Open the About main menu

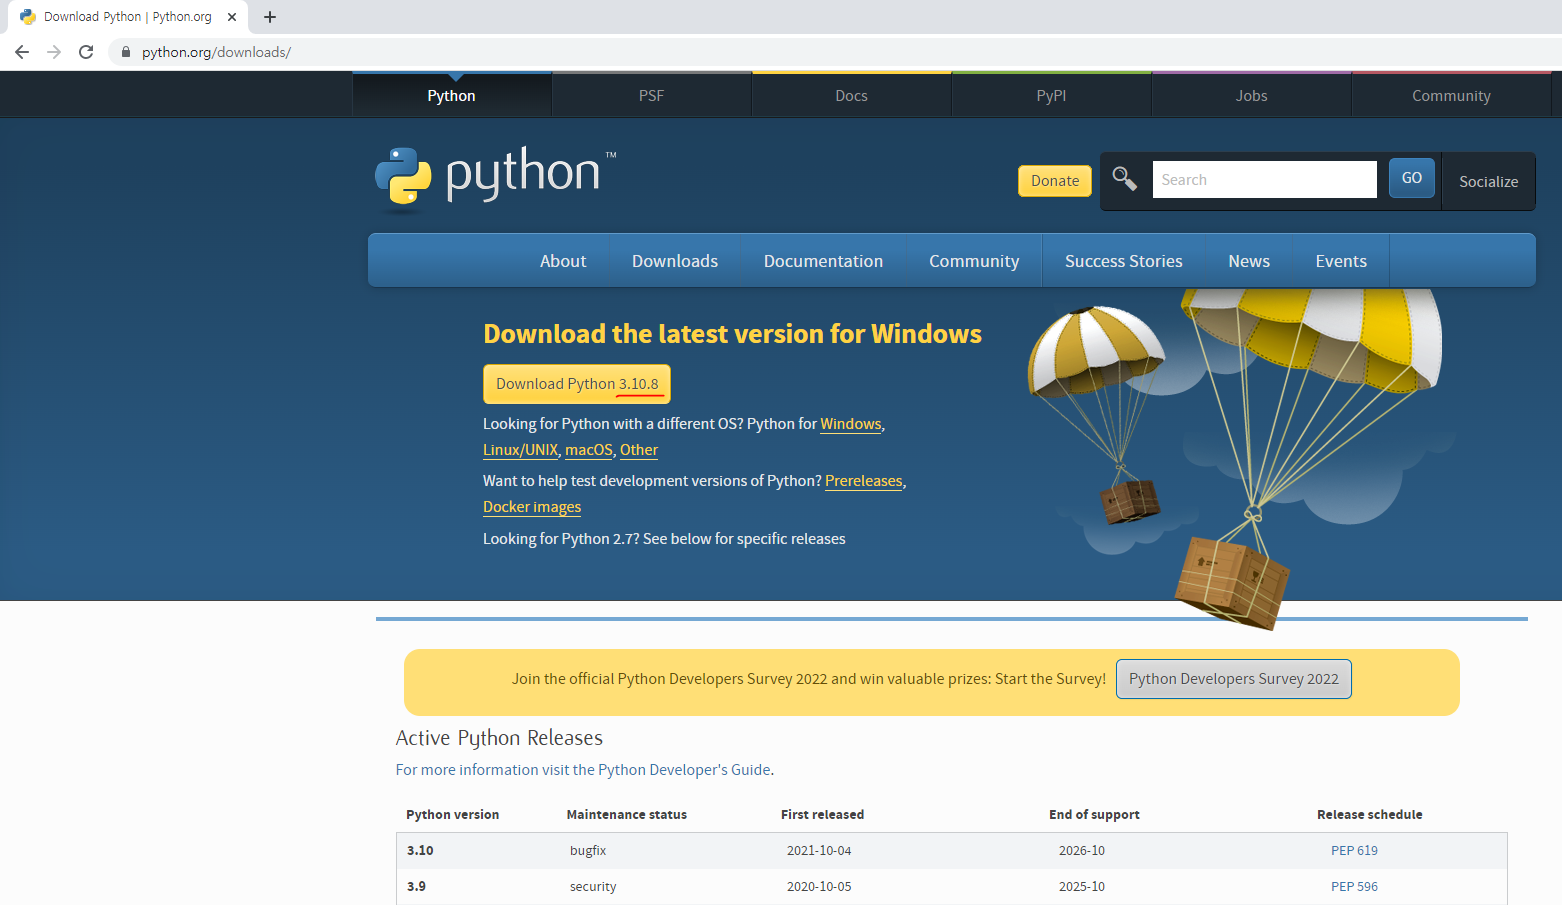[563, 261]
